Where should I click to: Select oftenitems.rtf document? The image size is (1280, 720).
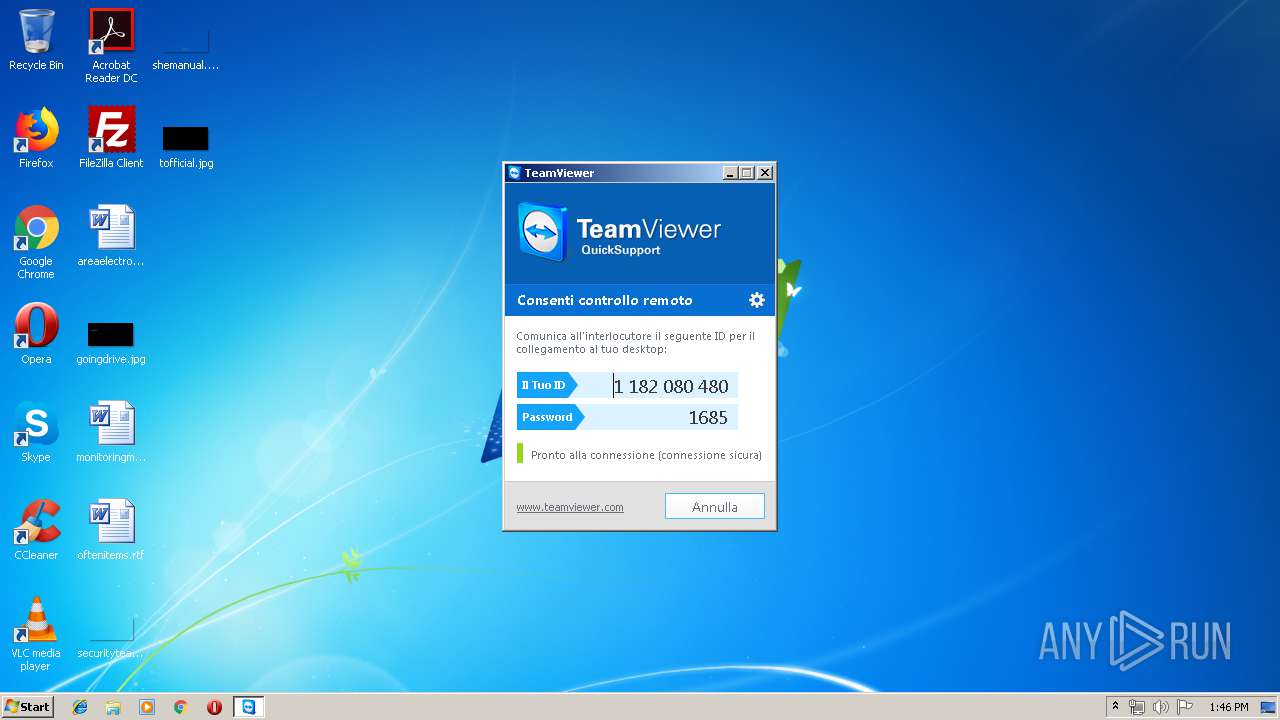[111, 530]
